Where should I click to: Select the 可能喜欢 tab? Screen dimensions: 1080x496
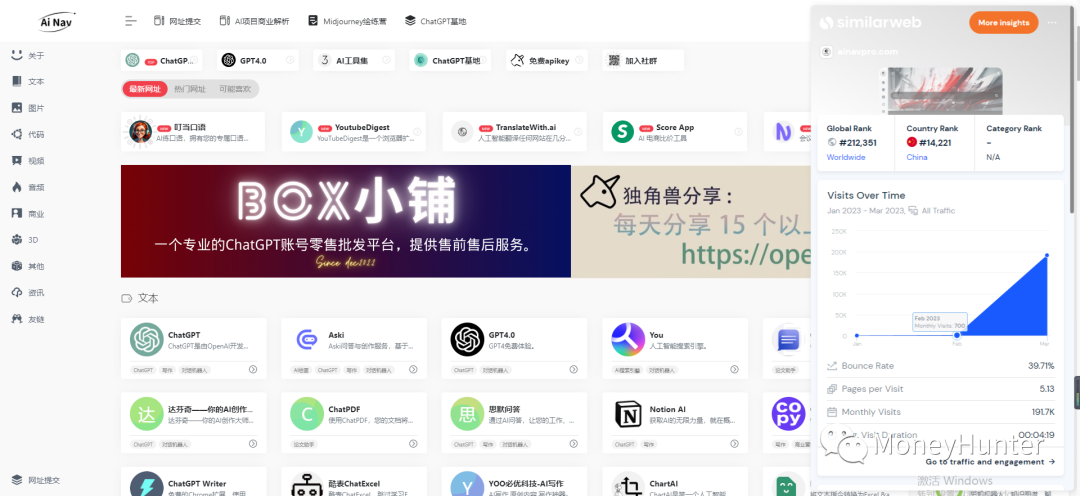[236, 89]
